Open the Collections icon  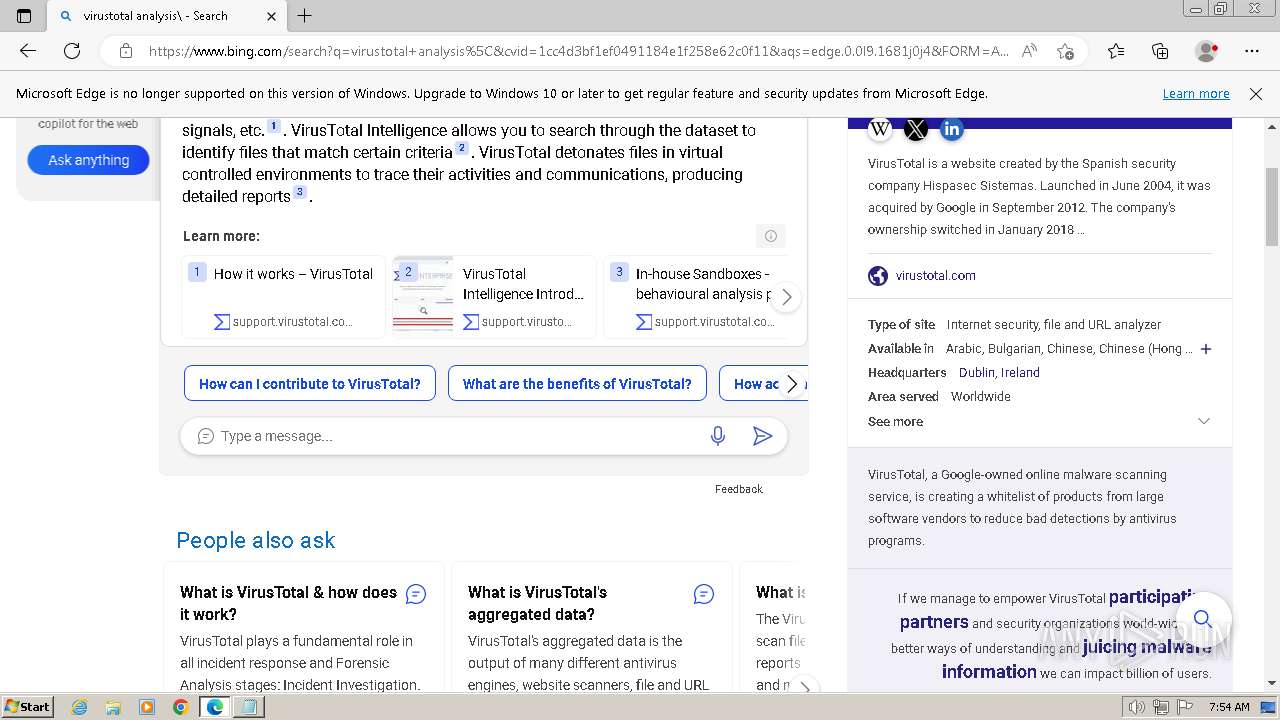[x=1160, y=51]
